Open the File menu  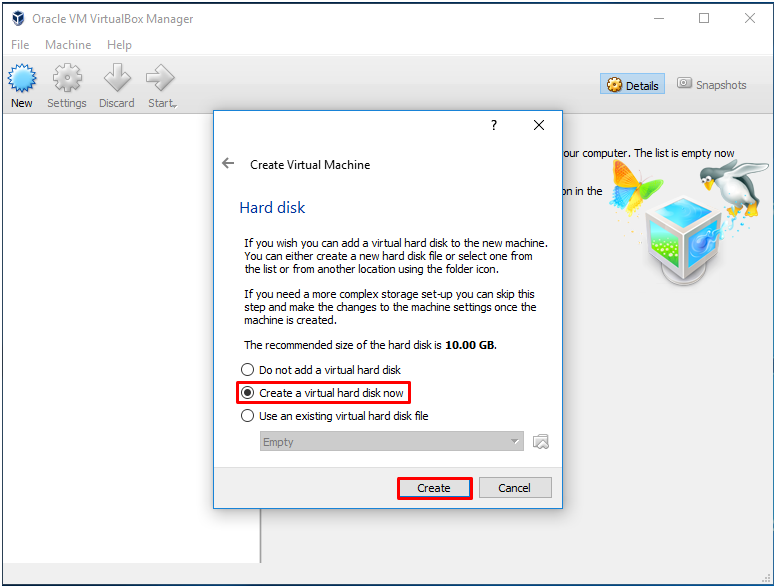(x=20, y=45)
